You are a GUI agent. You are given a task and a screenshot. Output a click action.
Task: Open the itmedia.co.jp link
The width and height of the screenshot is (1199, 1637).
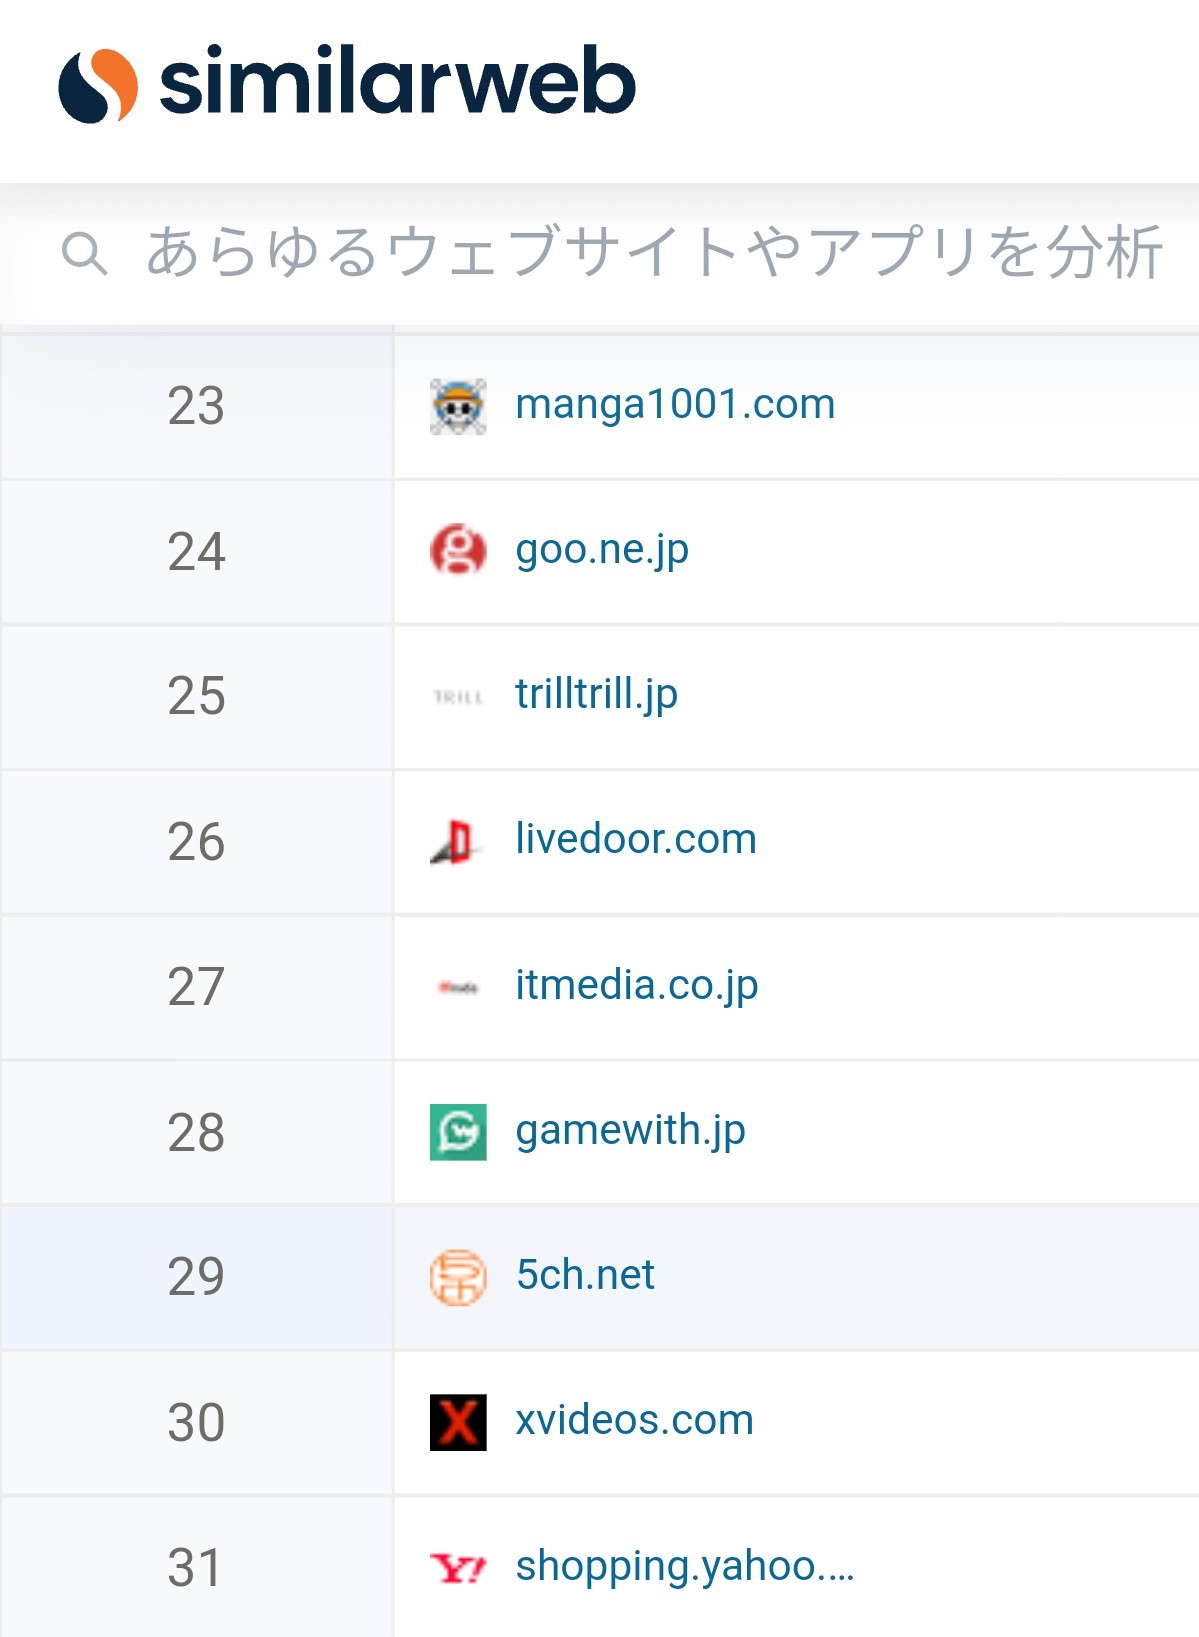tap(637, 985)
